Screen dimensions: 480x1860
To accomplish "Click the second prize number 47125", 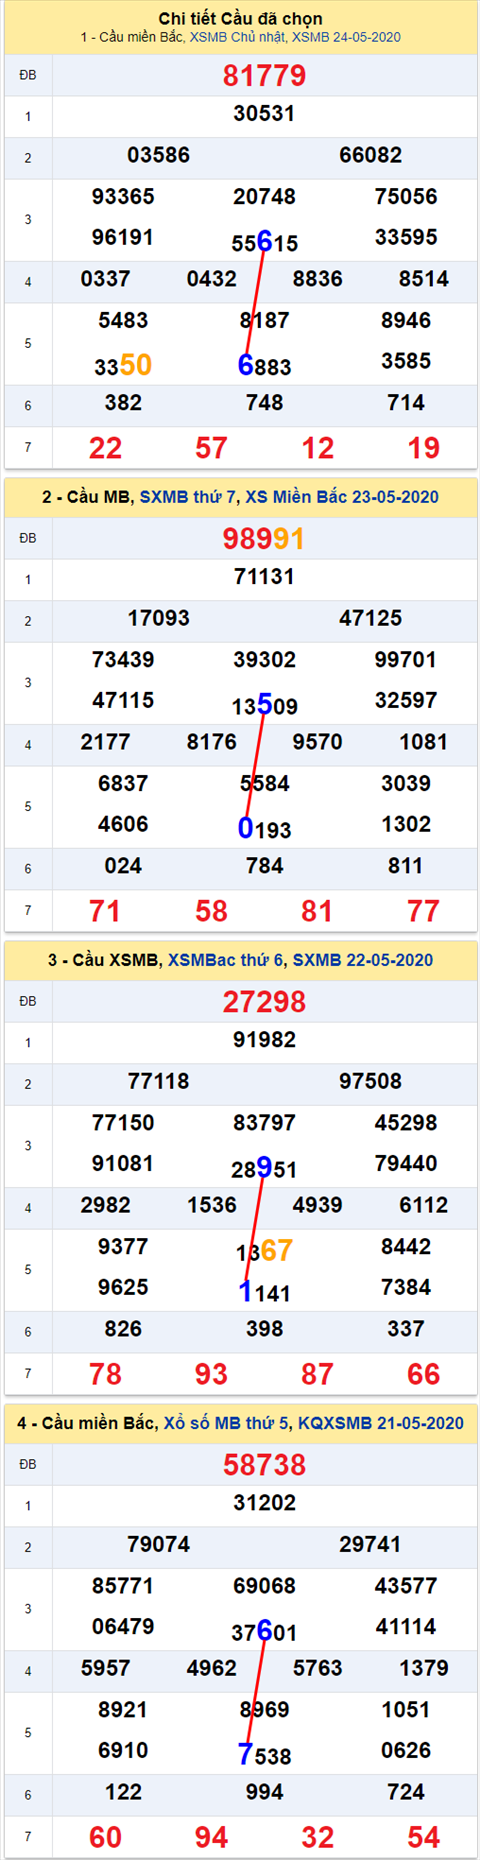I will pyautogui.click(x=370, y=619).
